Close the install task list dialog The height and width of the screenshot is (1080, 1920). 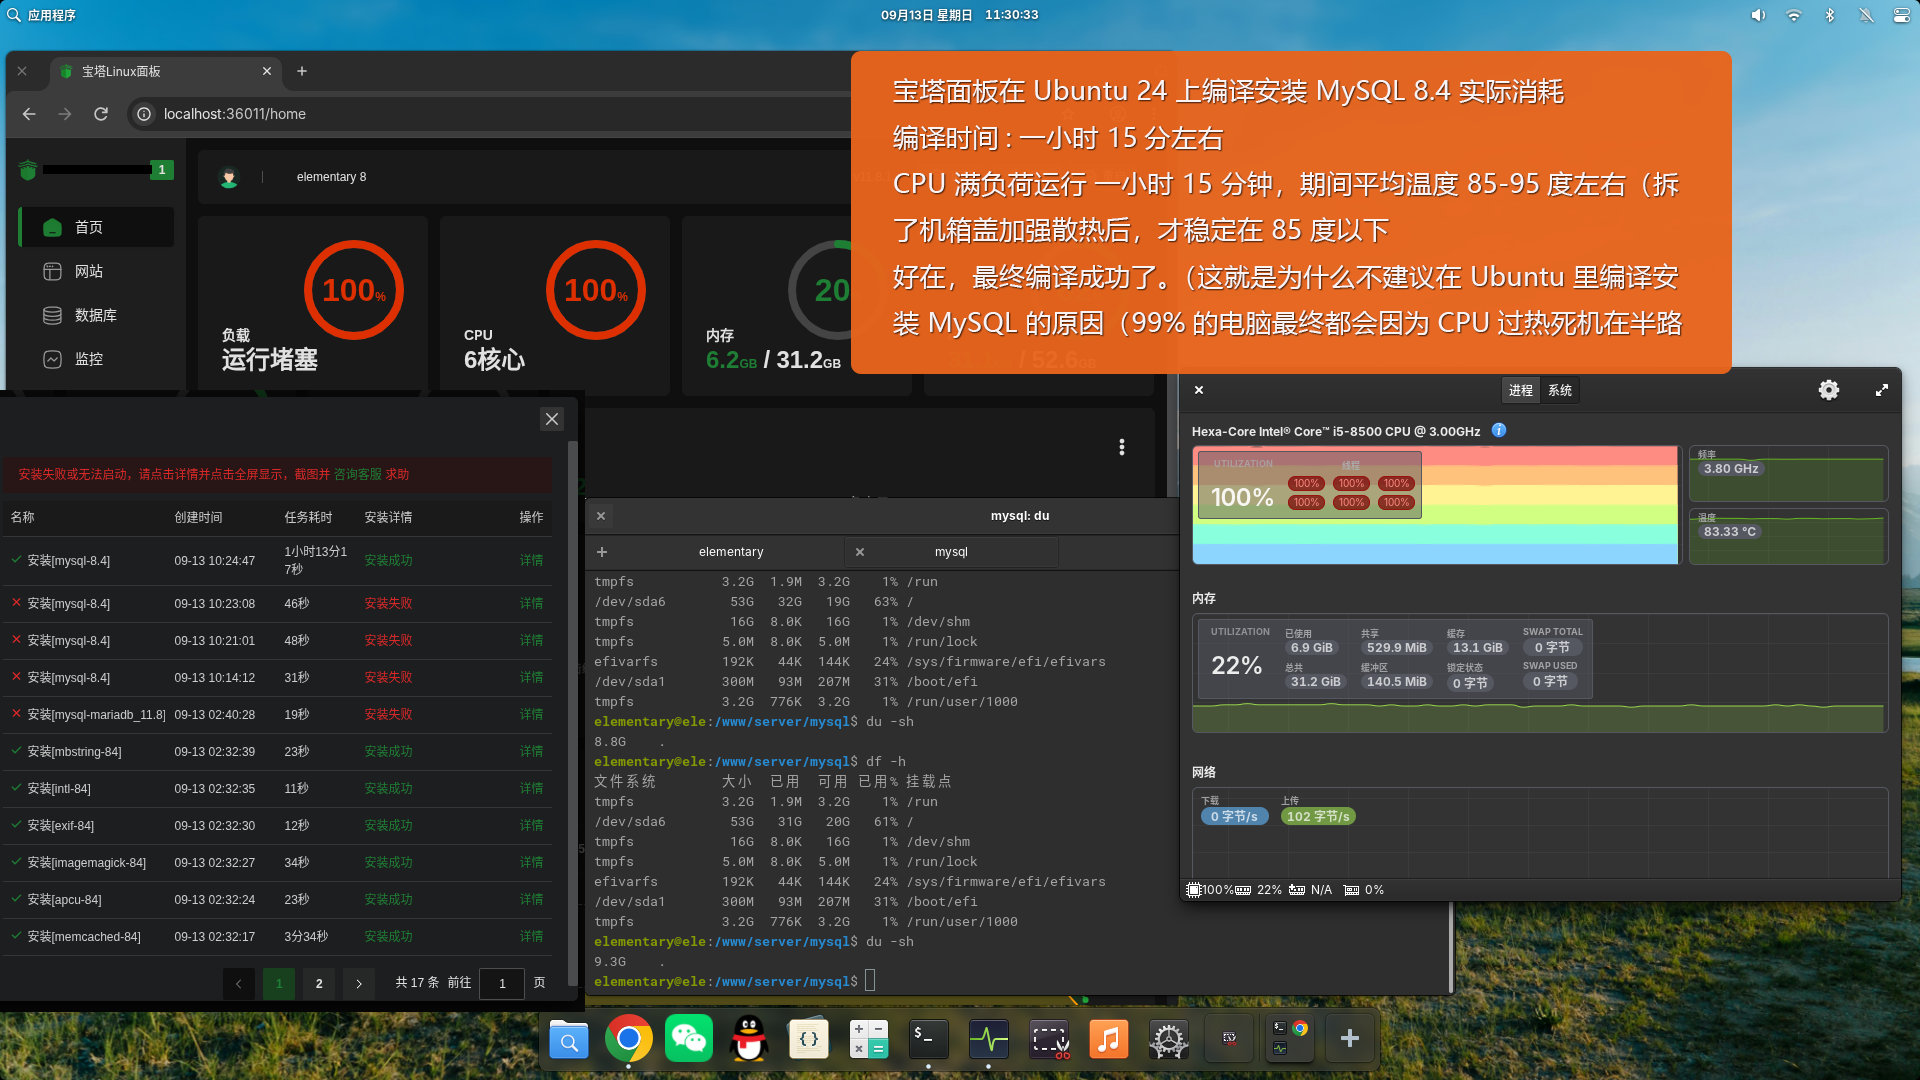click(x=552, y=419)
